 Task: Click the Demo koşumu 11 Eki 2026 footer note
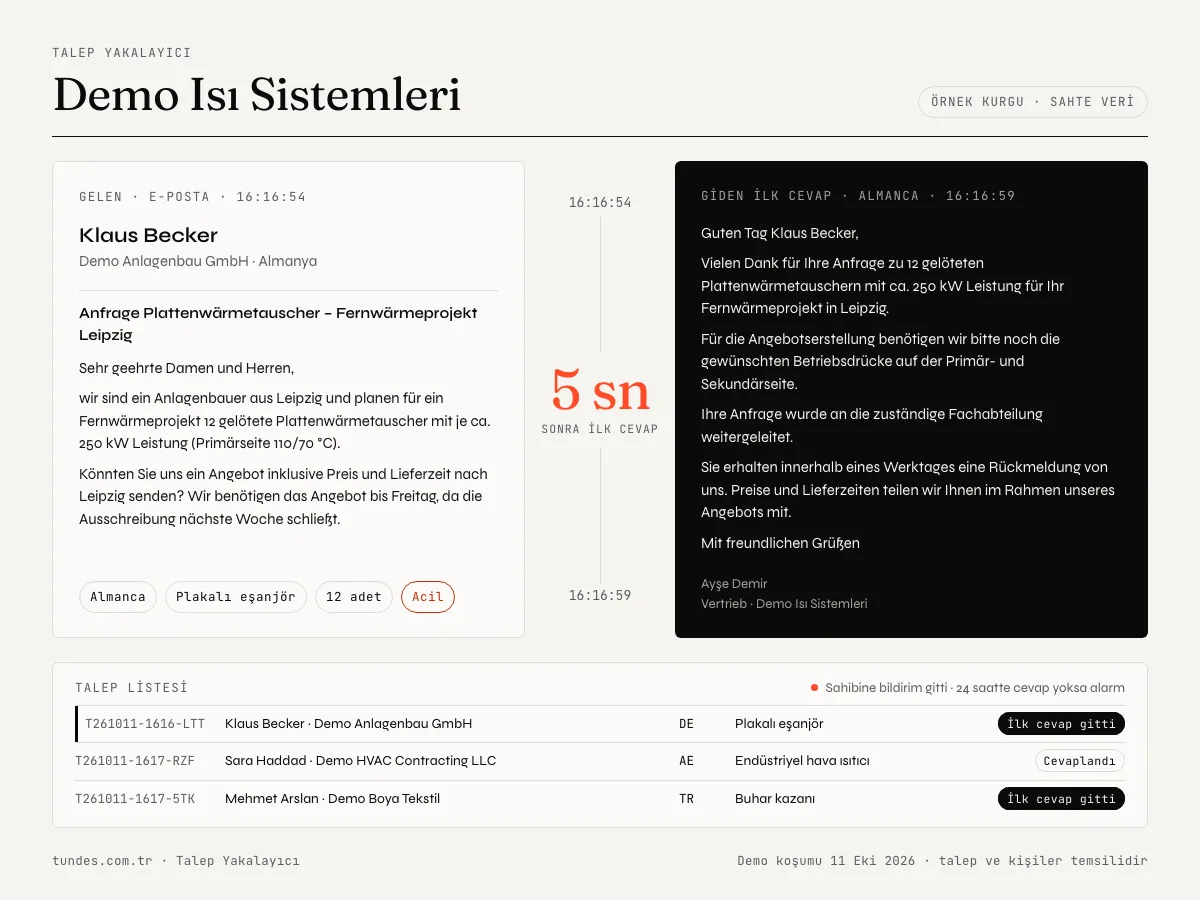point(942,861)
